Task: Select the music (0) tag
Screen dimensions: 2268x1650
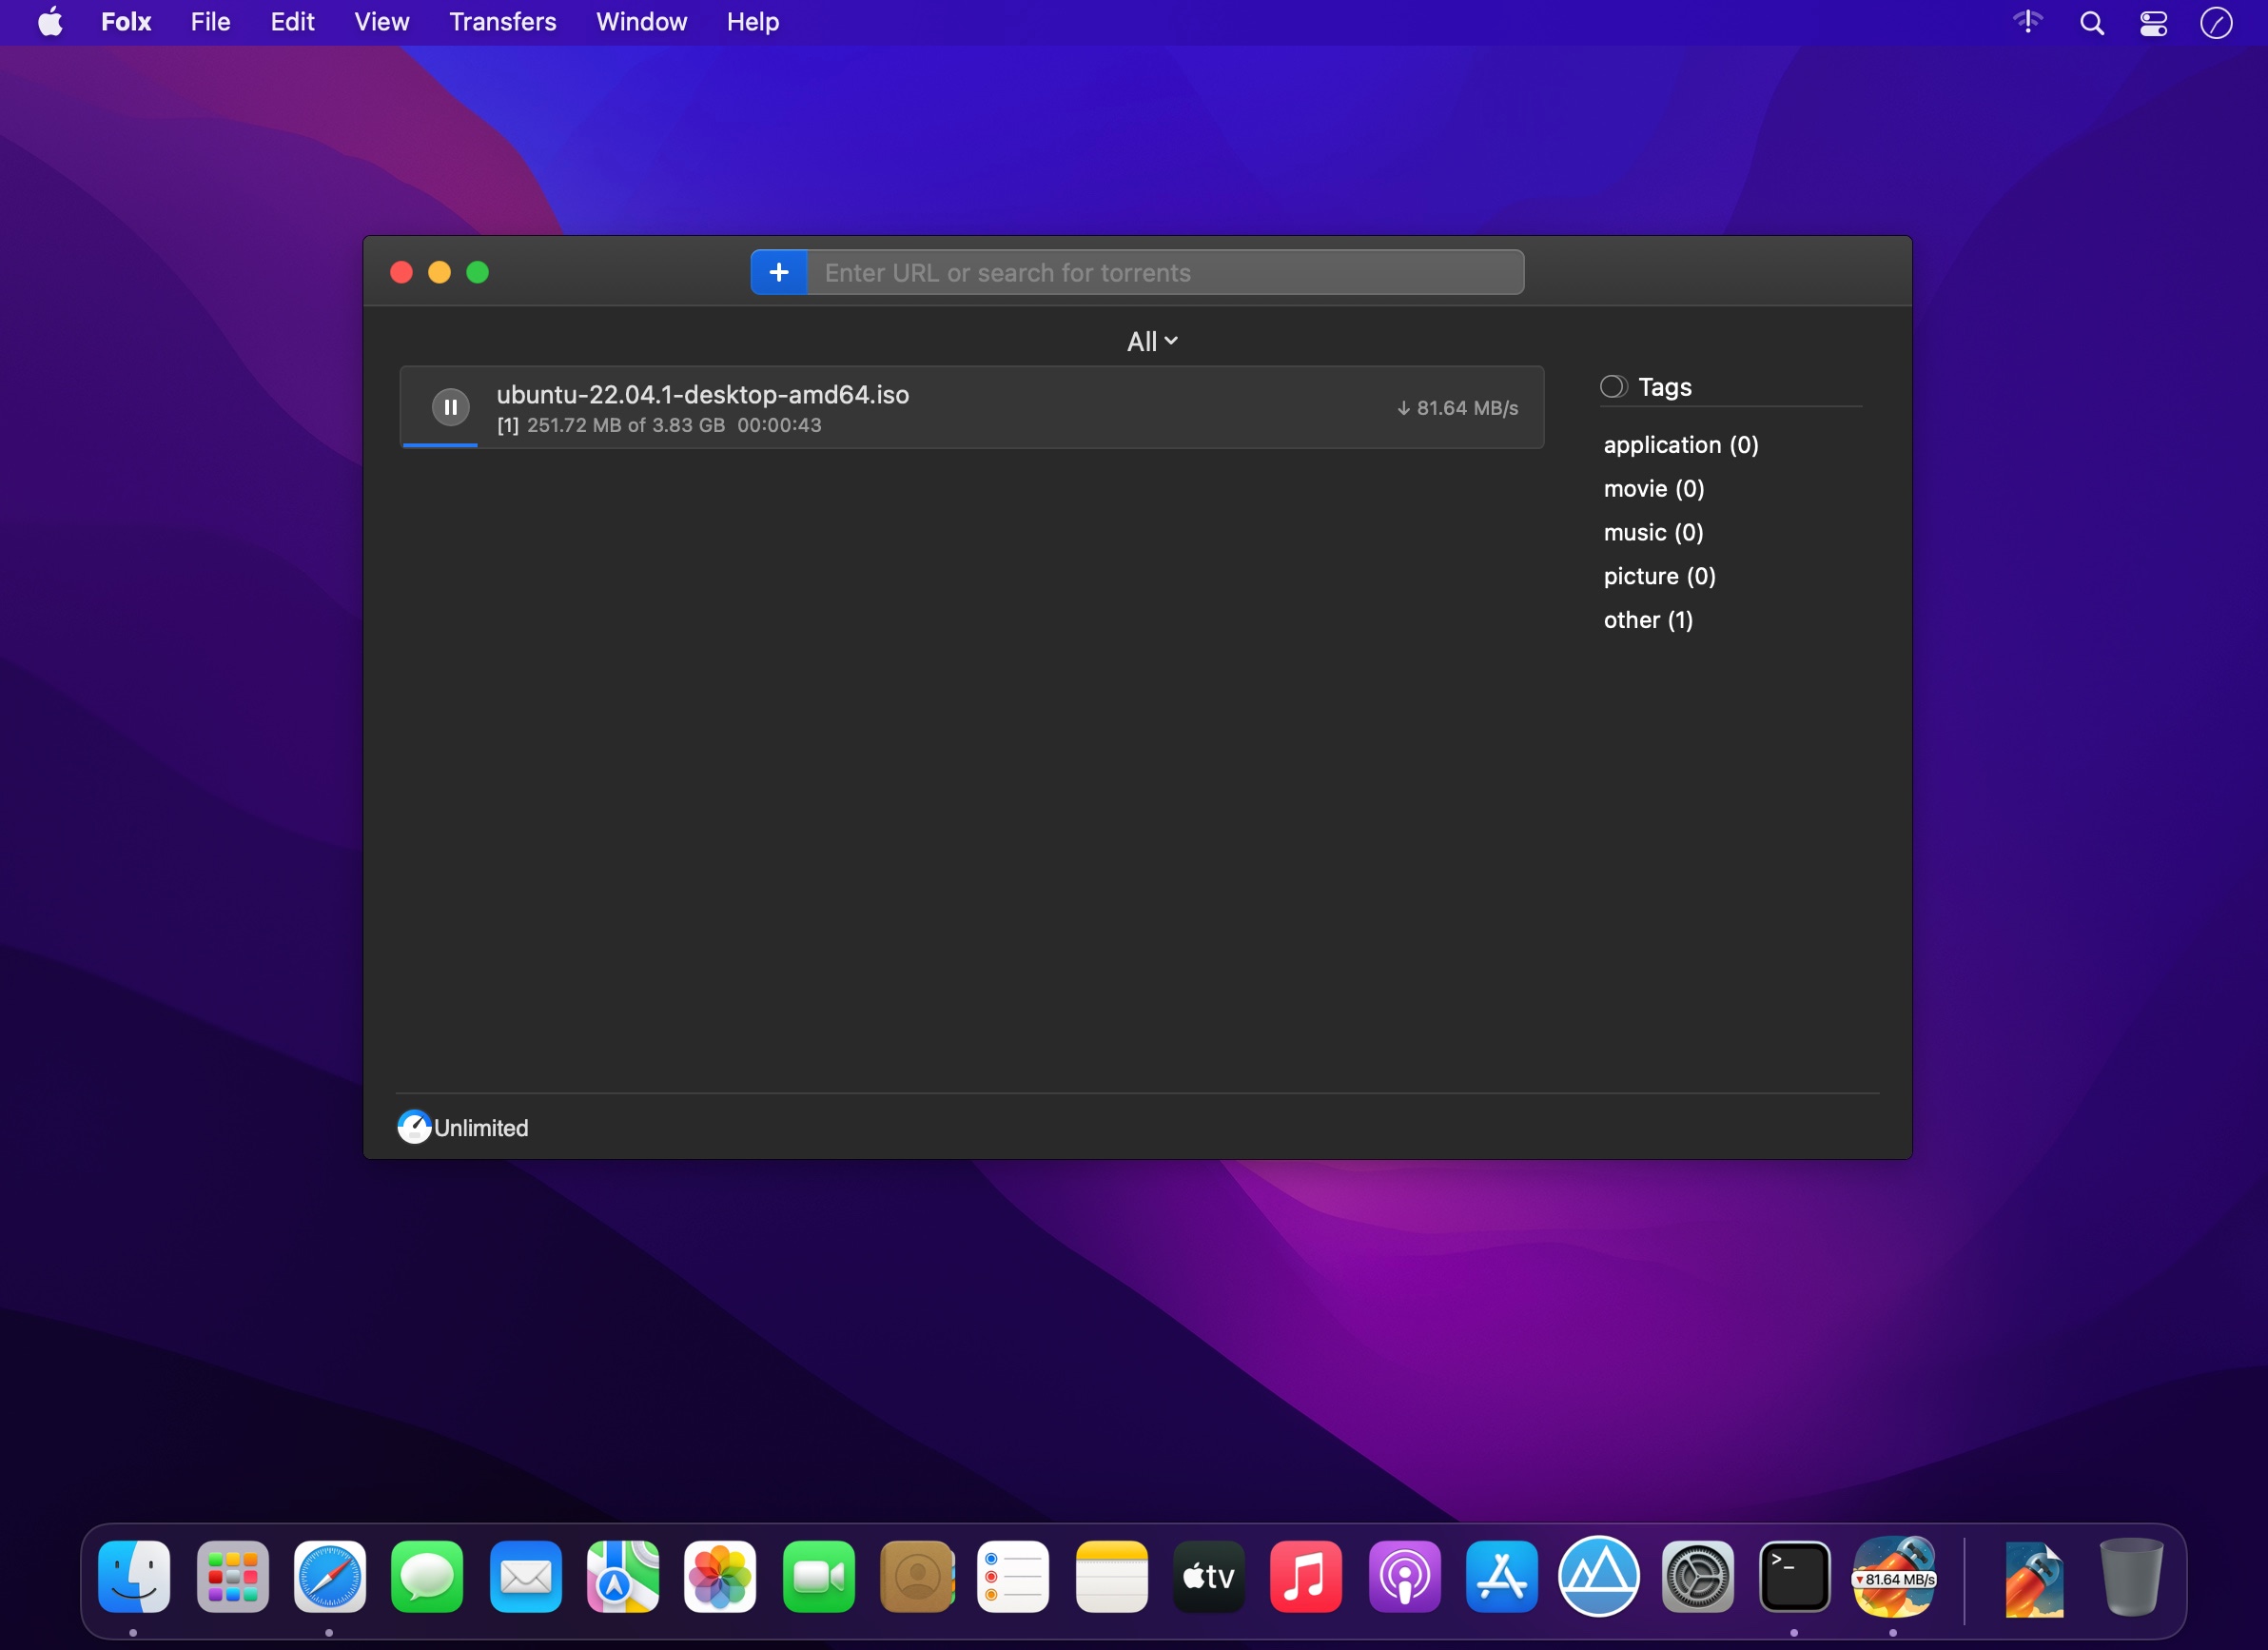Action: 1653,533
